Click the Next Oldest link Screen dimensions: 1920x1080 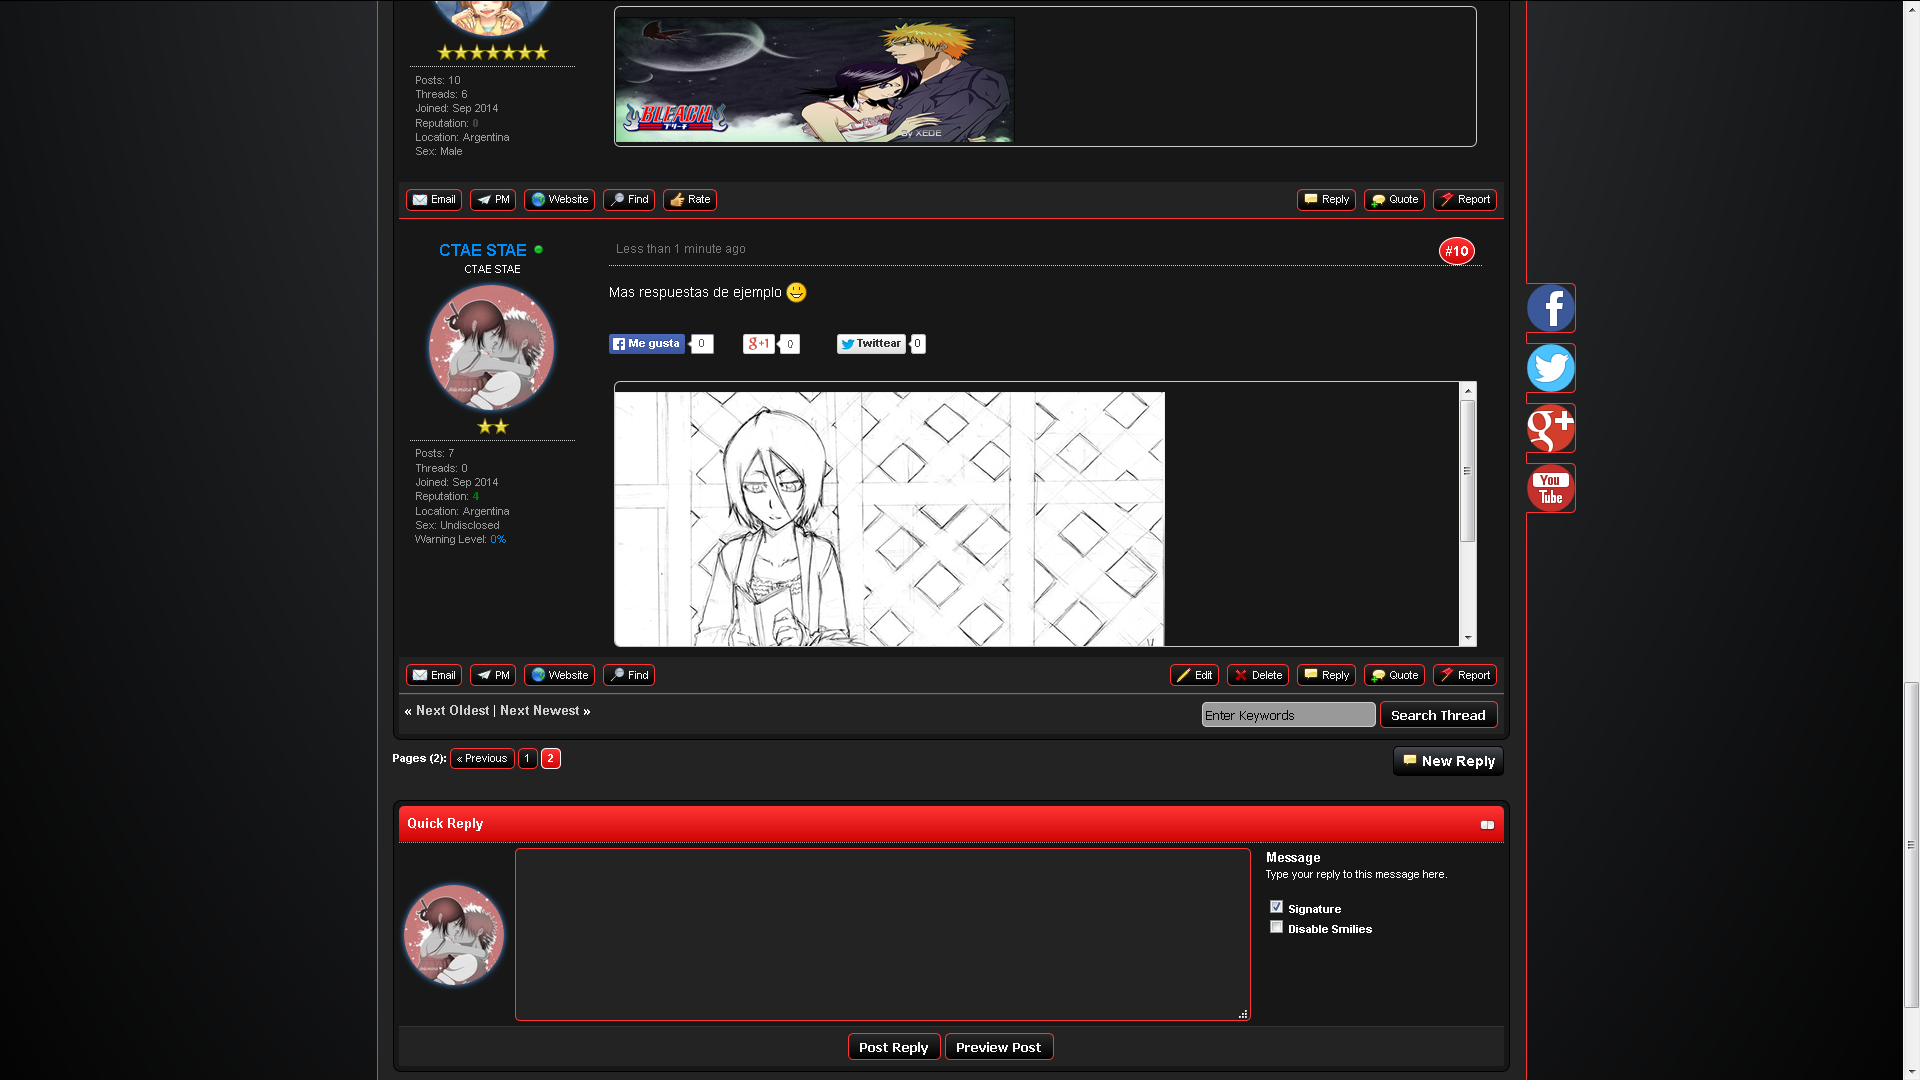pos(452,711)
